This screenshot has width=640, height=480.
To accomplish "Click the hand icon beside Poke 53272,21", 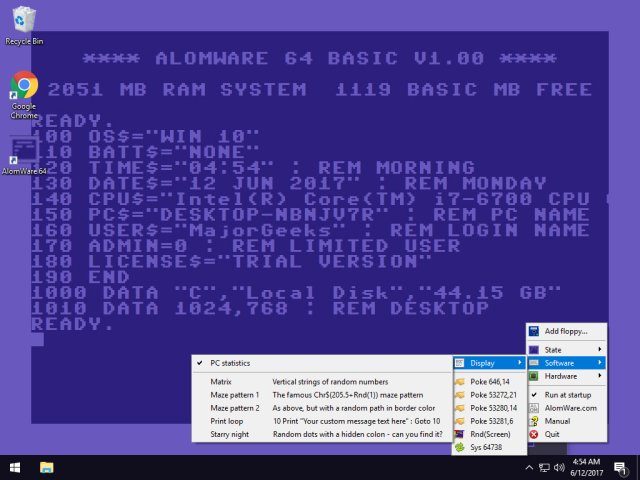I will click(x=460, y=395).
